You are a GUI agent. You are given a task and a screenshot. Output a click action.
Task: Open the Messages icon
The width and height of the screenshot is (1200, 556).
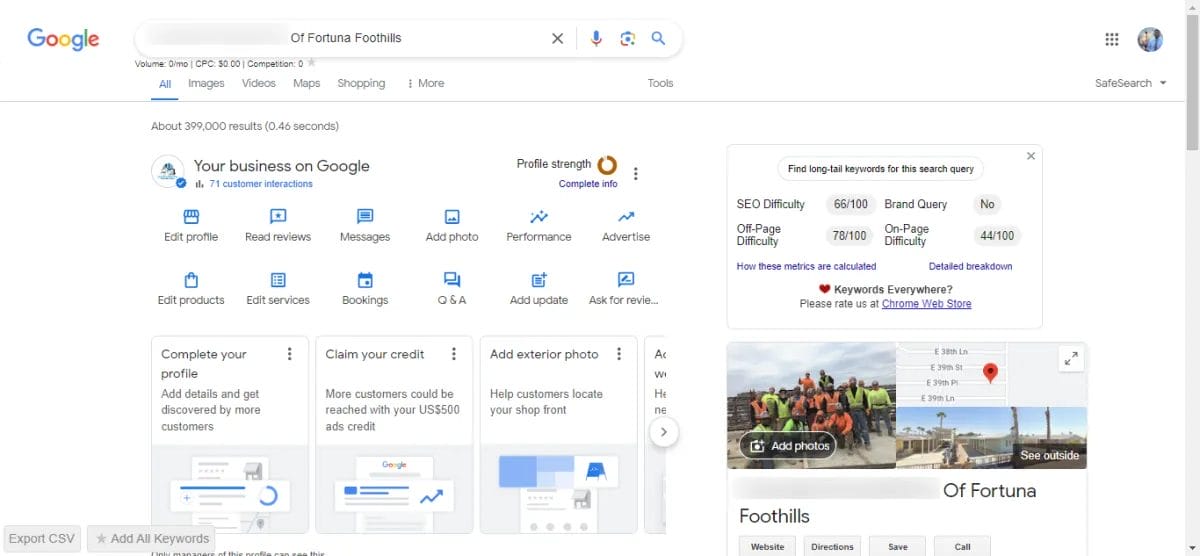click(365, 217)
